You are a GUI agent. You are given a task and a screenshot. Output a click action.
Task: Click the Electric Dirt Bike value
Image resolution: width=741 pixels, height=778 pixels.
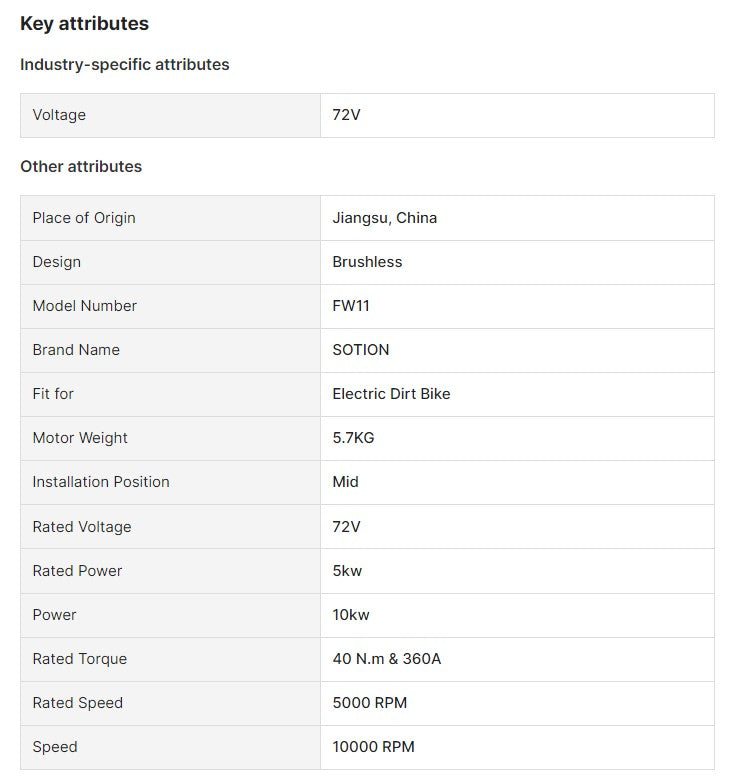point(391,394)
